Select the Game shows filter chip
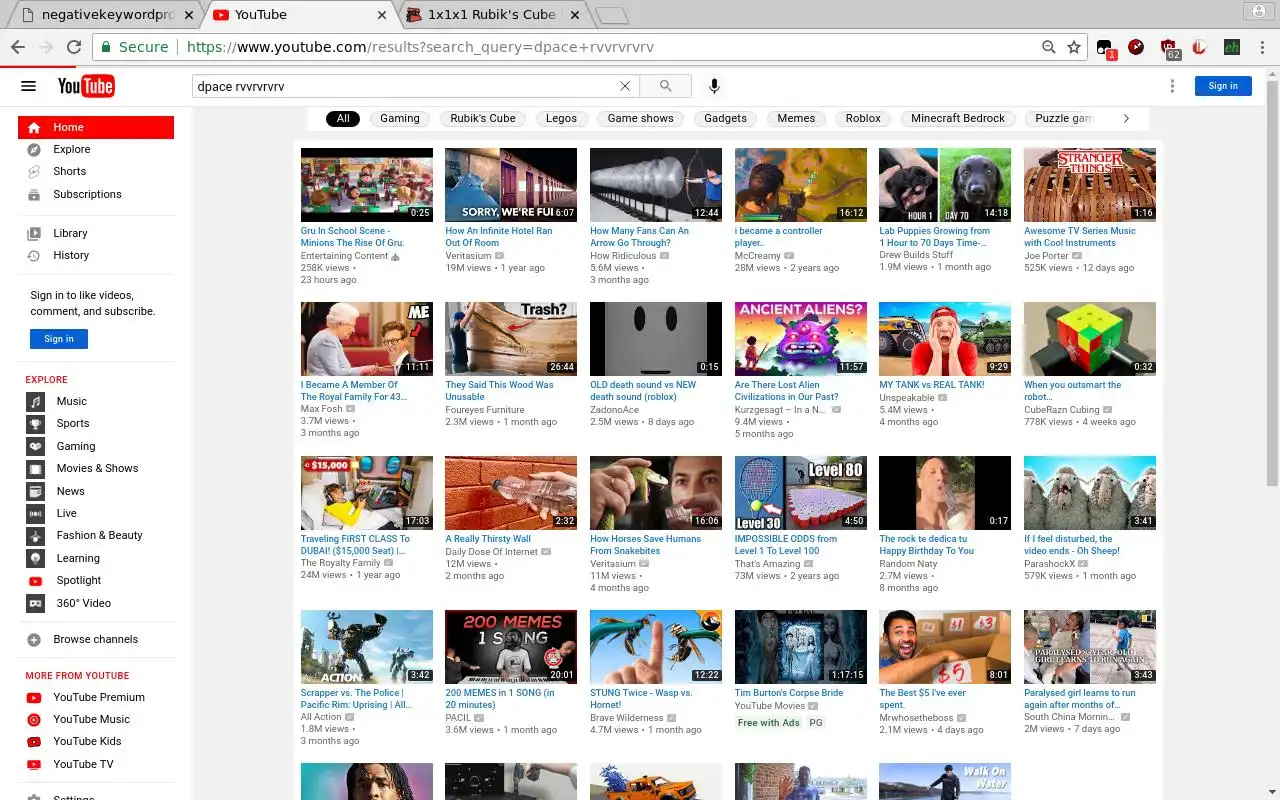 (641, 118)
